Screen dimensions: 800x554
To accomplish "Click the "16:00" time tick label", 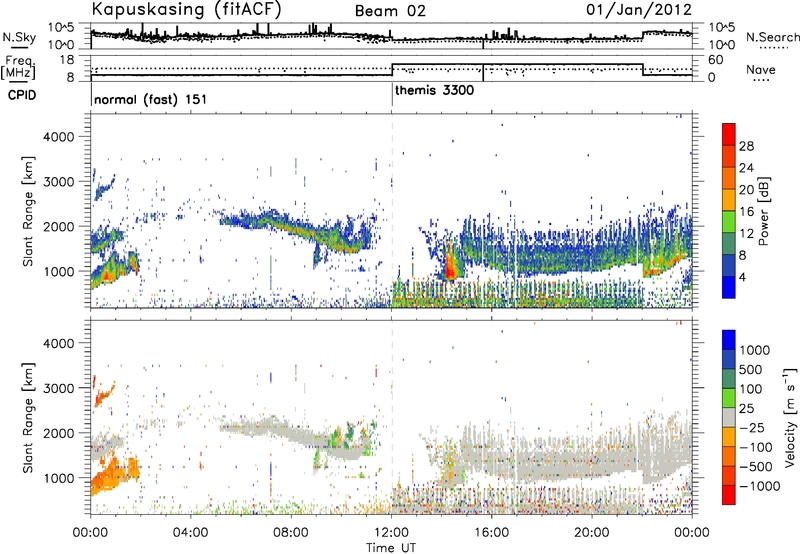I will (x=491, y=533).
